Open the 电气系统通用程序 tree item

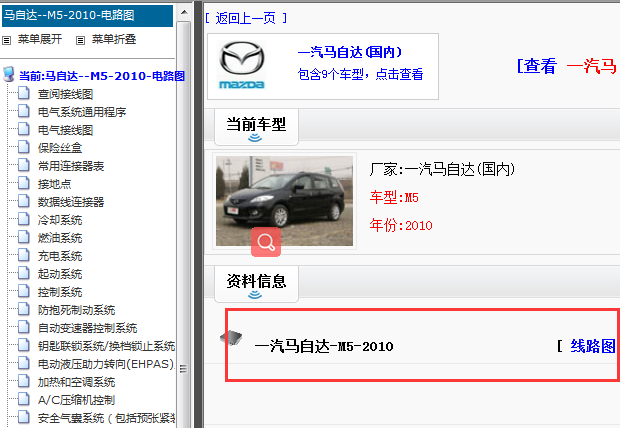click(82, 112)
